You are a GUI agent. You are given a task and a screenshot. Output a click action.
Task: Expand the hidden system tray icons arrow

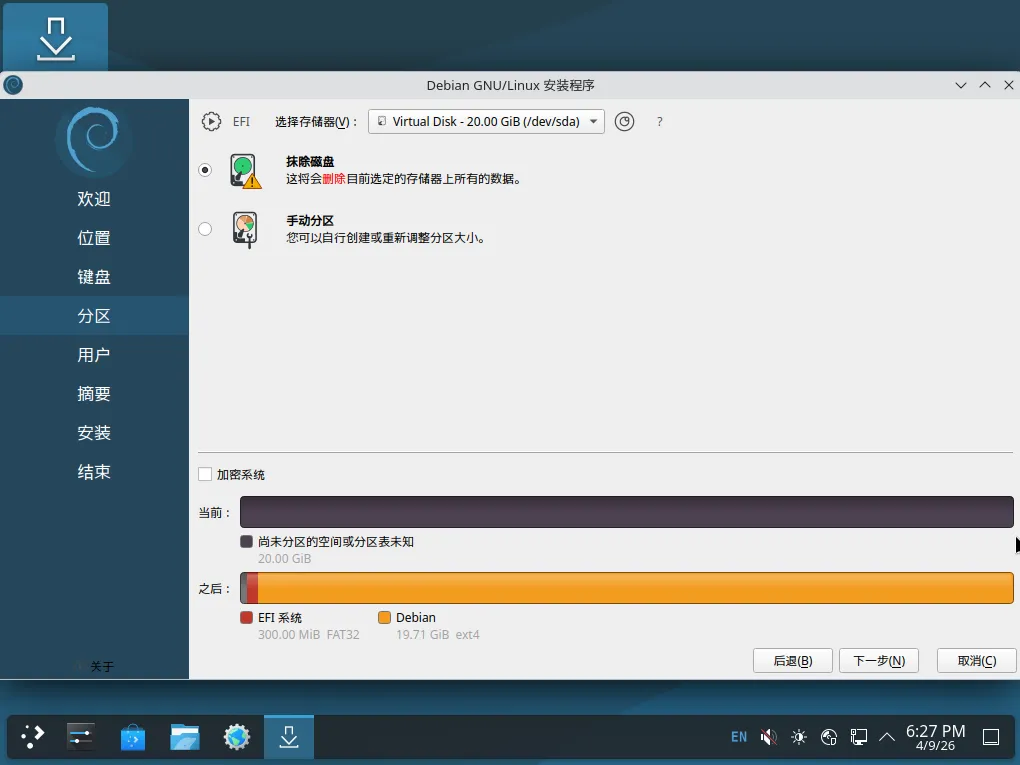(887, 737)
